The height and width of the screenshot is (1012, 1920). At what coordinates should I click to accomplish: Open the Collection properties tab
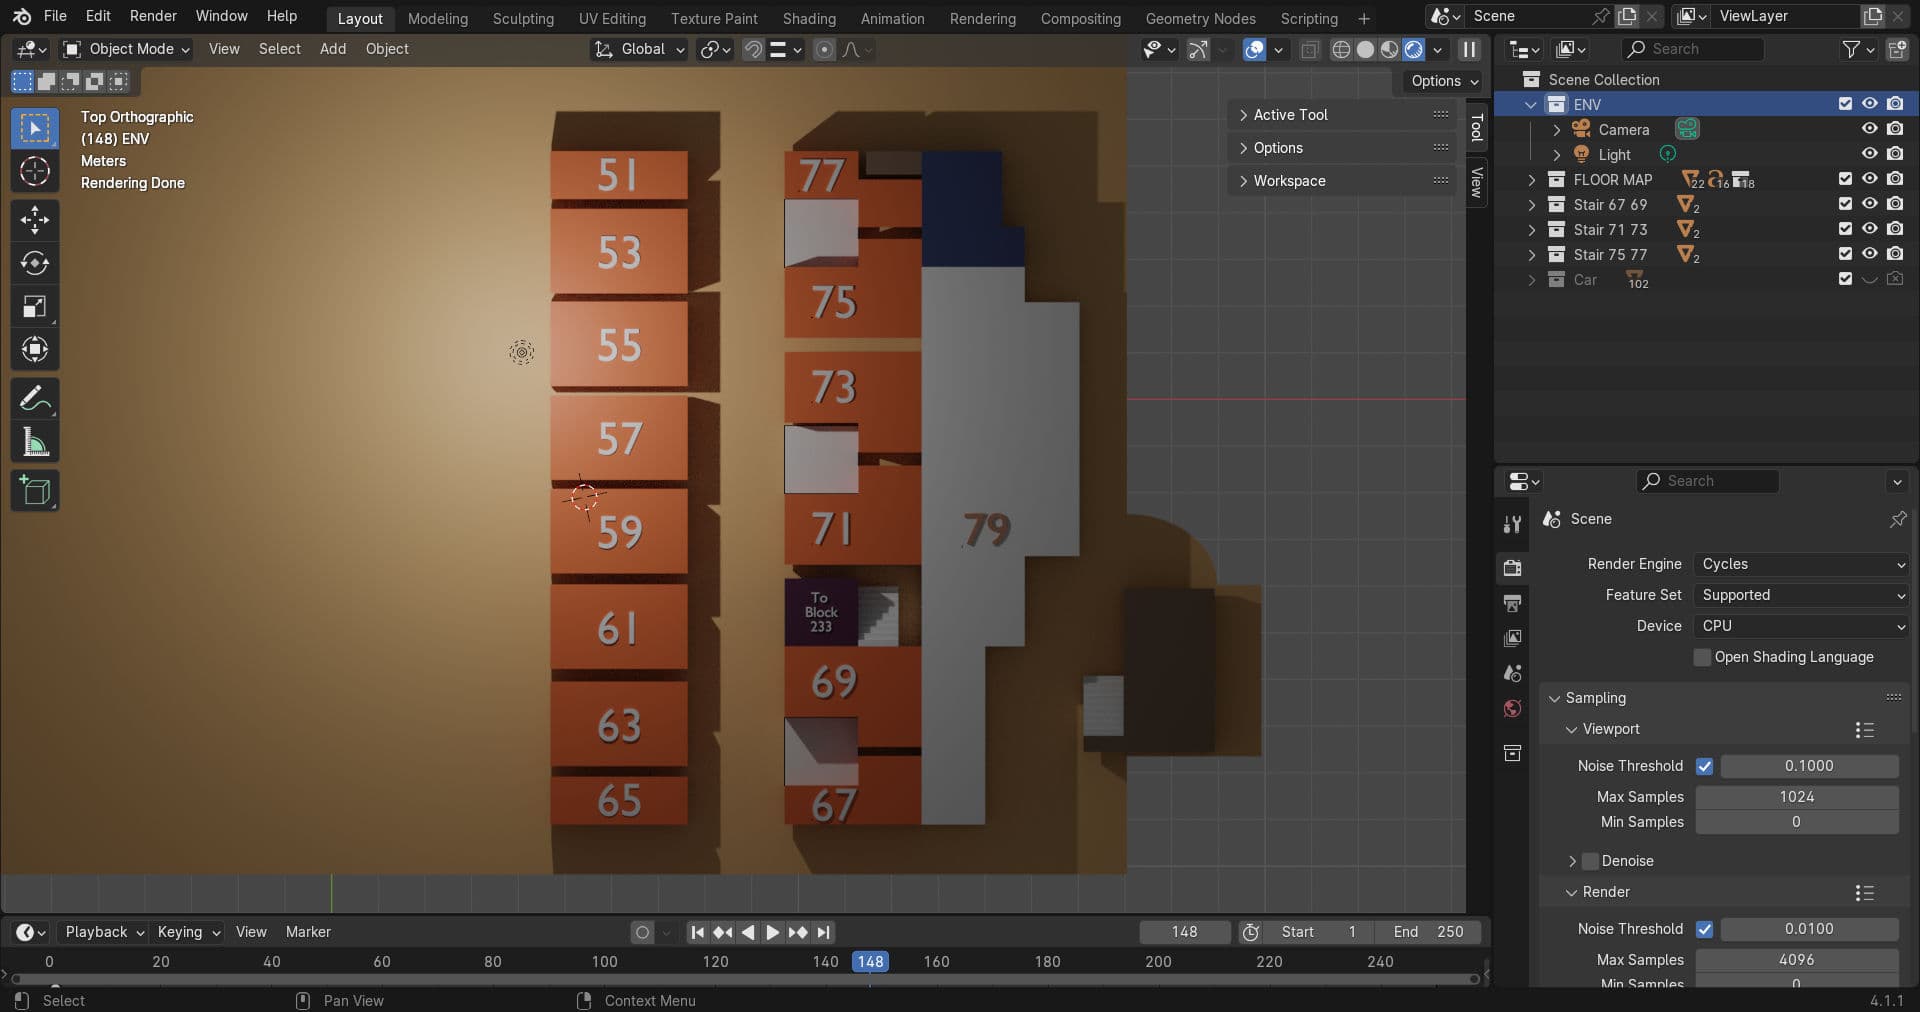1512,752
